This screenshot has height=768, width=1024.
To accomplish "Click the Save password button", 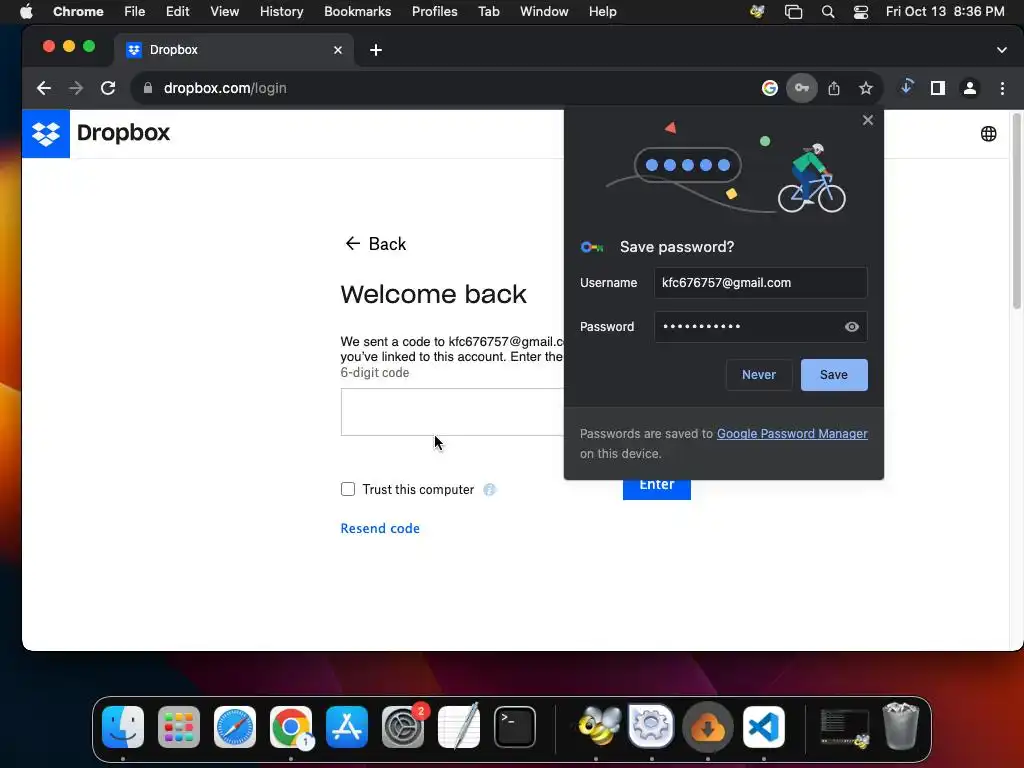I will click(834, 375).
